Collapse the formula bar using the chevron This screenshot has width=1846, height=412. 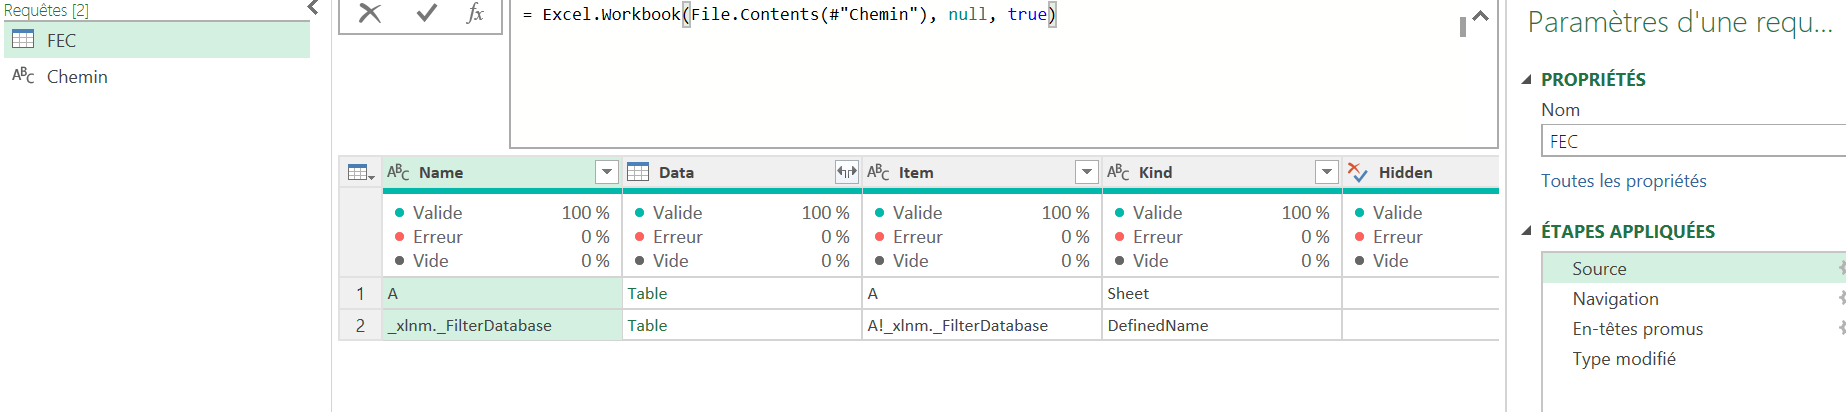[x=1481, y=16]
